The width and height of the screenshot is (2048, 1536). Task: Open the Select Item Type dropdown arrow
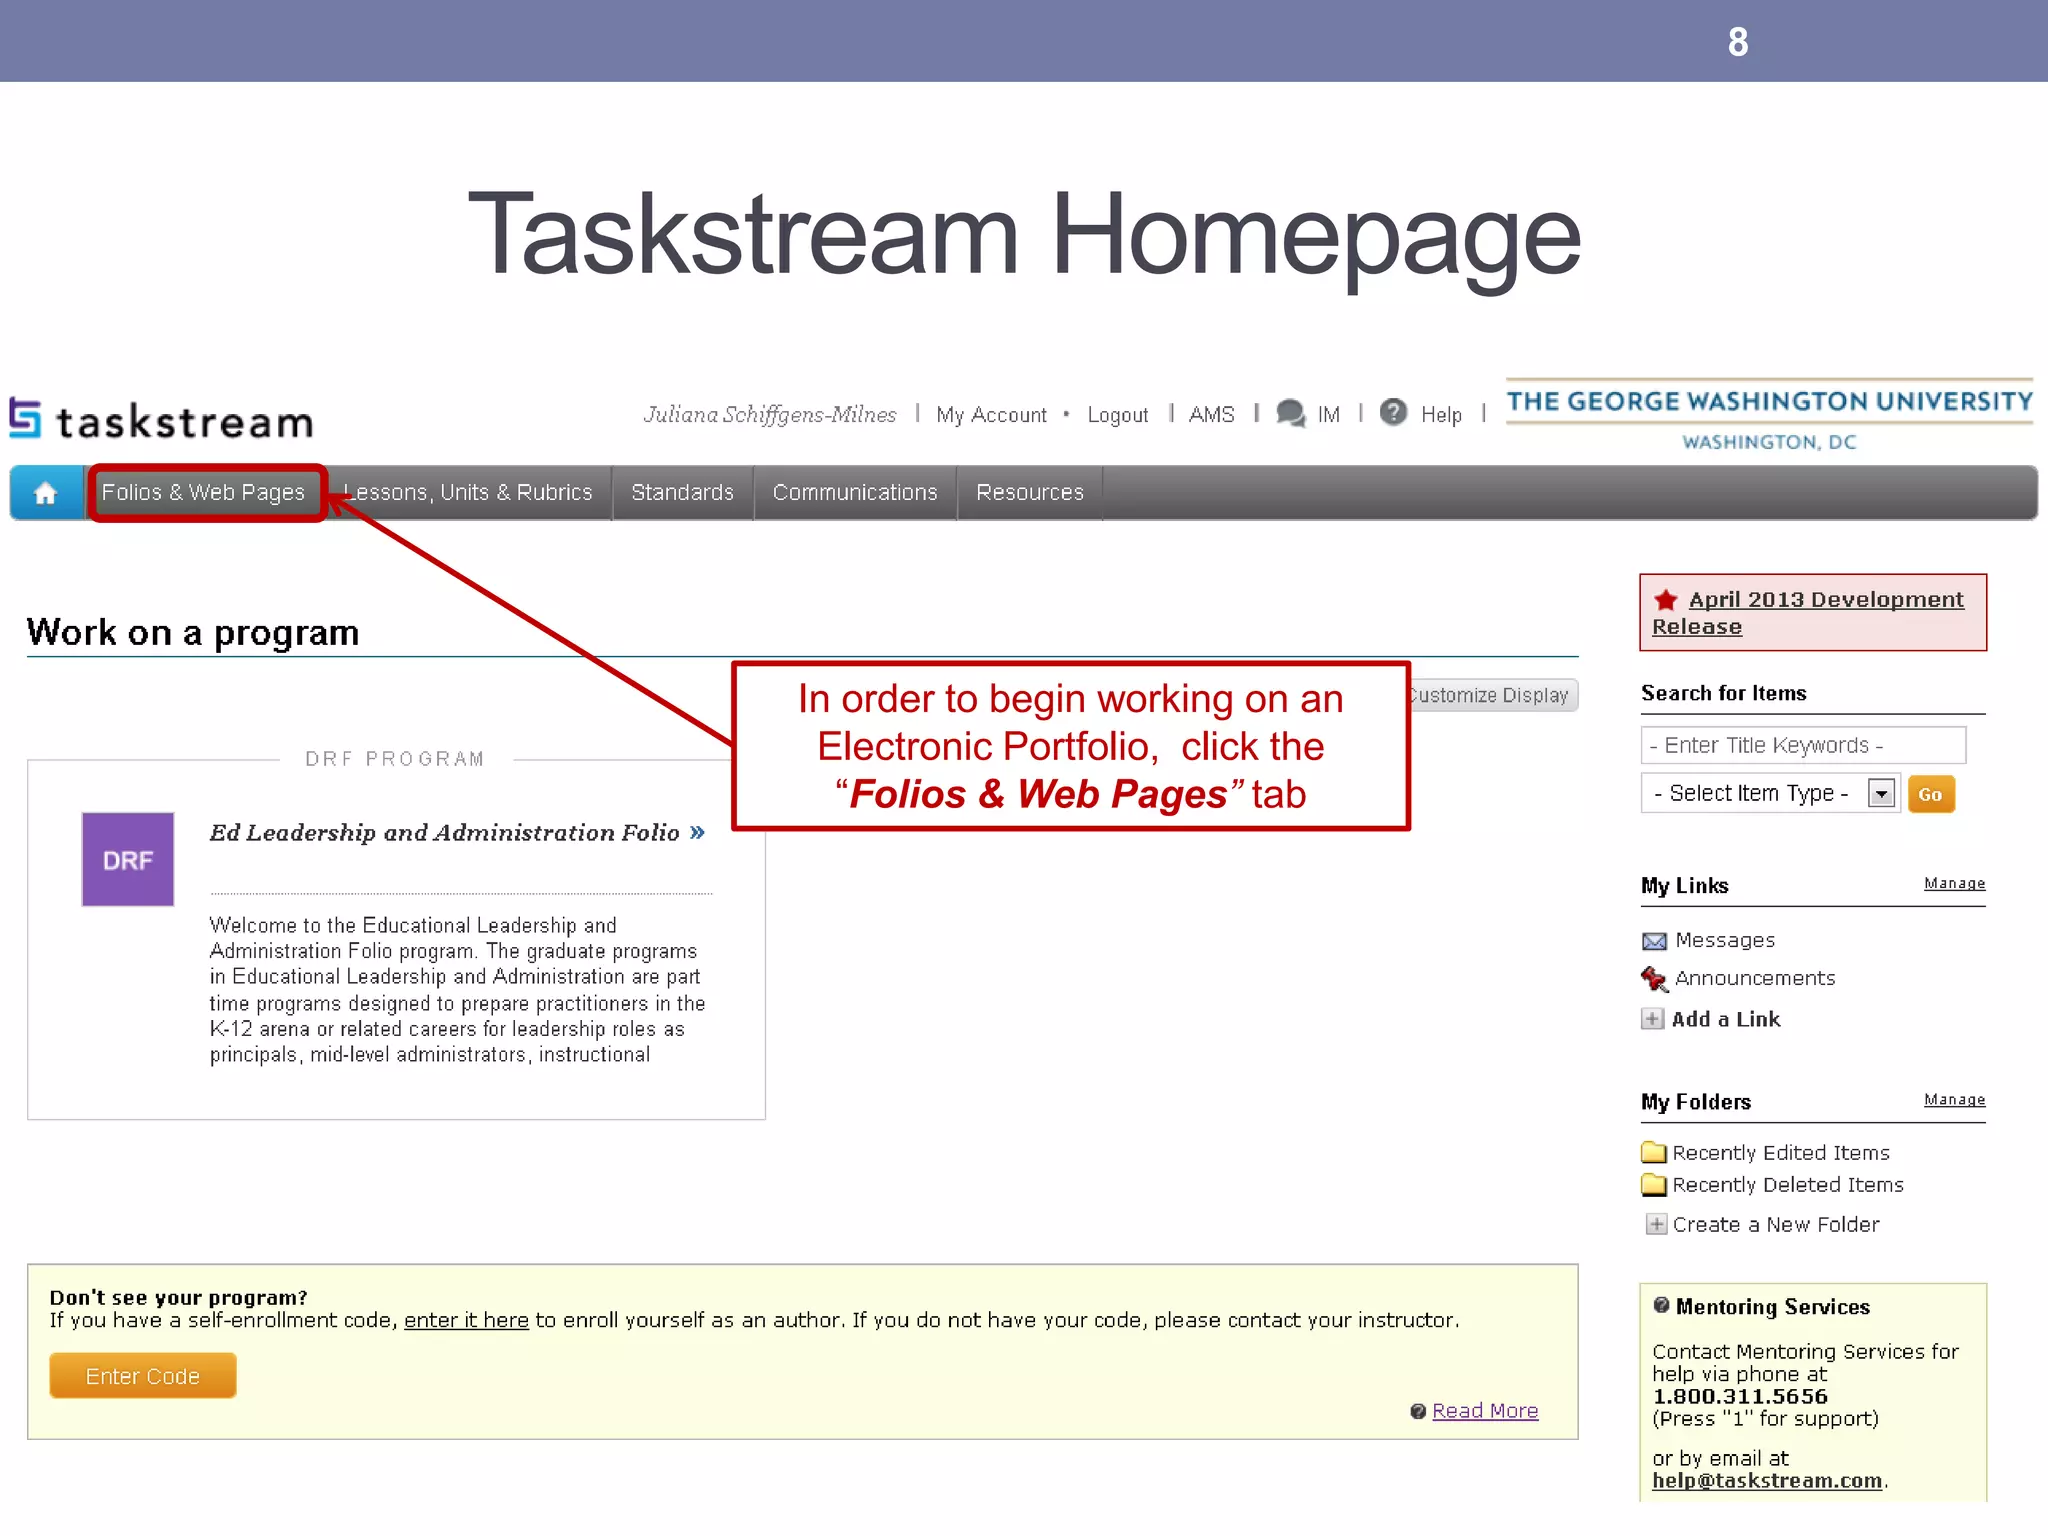tap(1881, 794)
